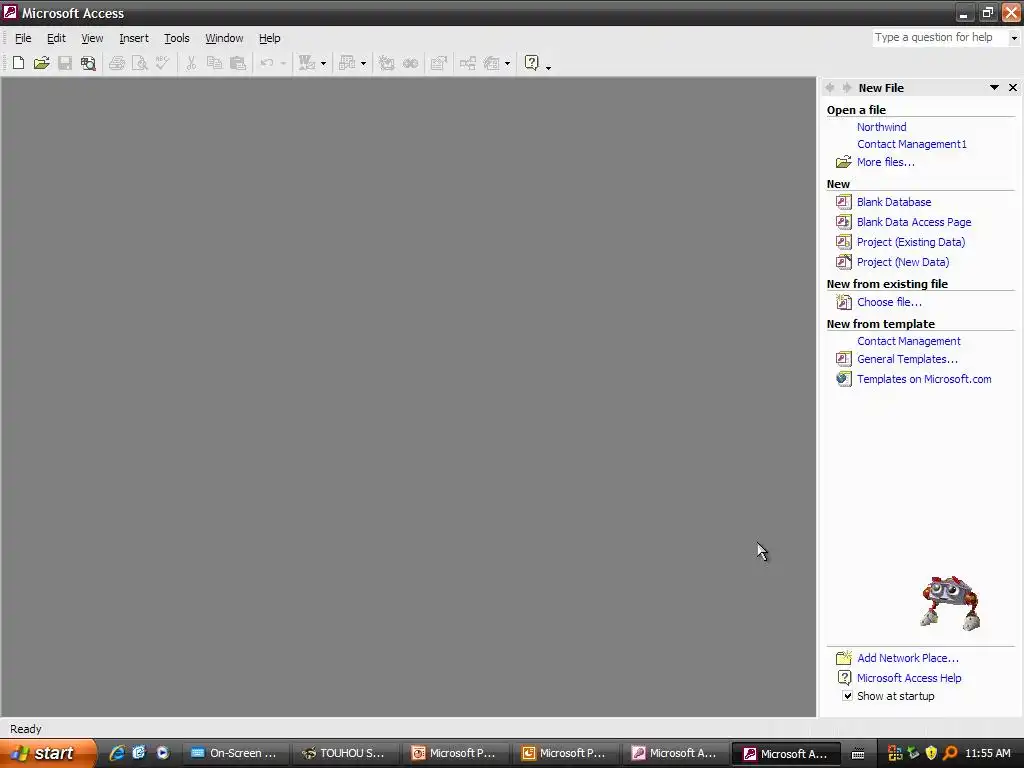Open the Contact Management template link
Image resolution: width=1024 pixels, height=768 pixels.
point(908,341)
